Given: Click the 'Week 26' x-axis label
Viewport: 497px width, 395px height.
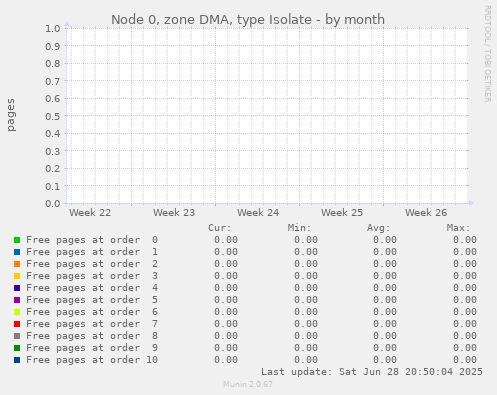Looking at the screenshot, I should coord(426,213).
